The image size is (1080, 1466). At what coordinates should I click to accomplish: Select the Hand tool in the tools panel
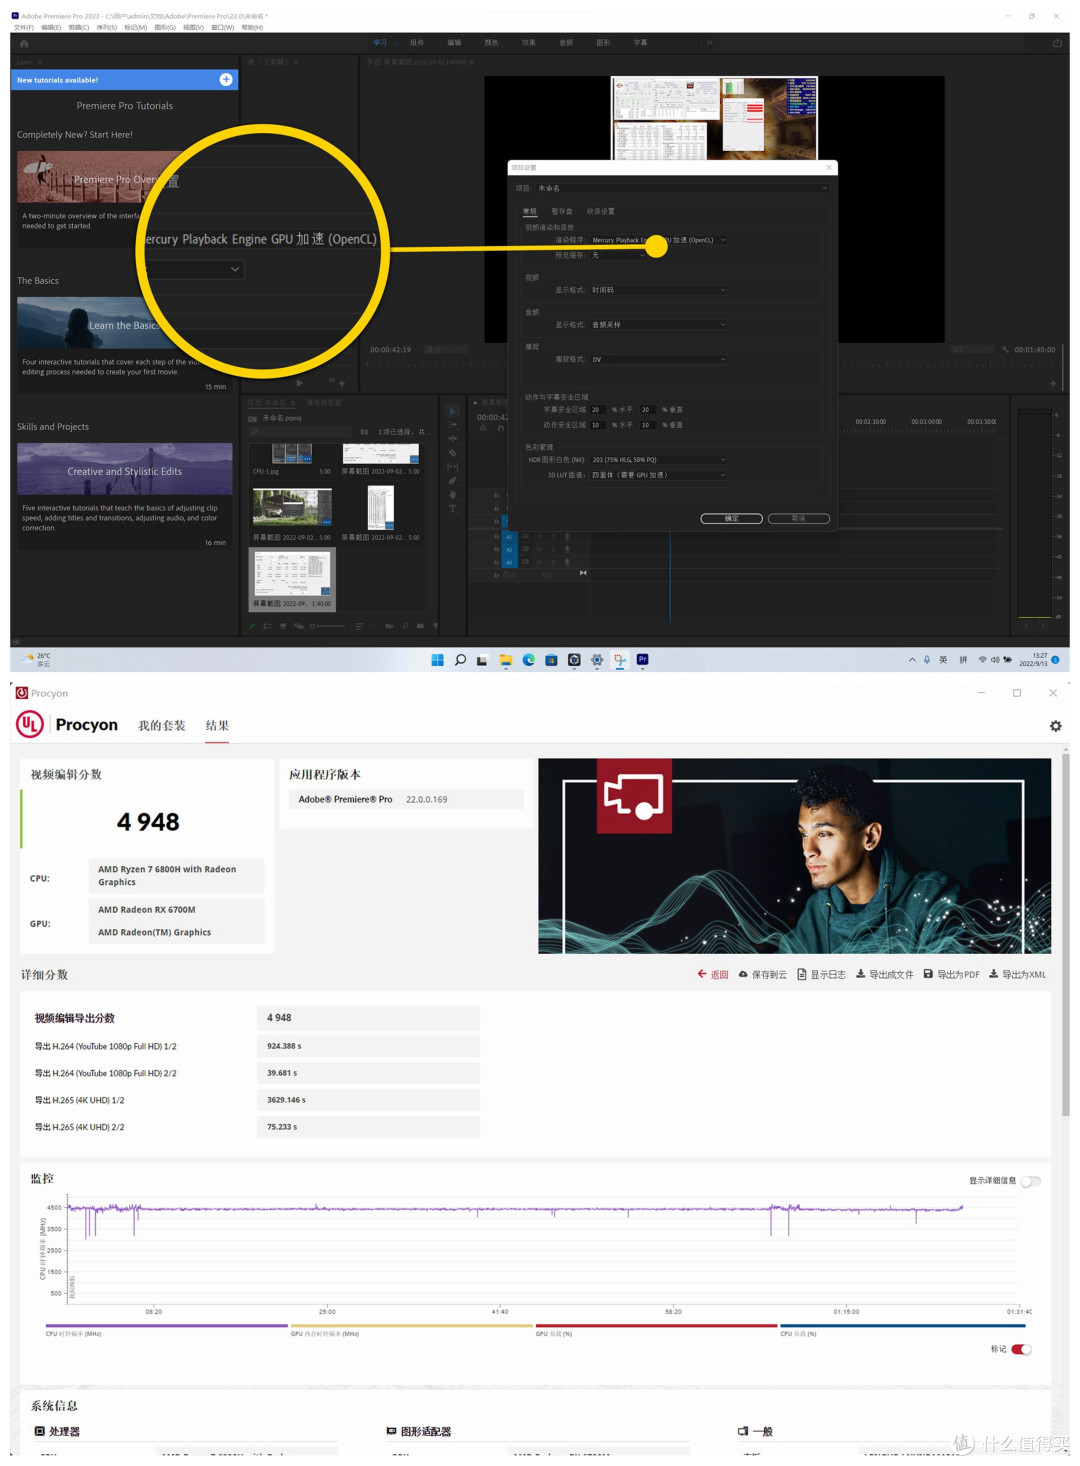coord(453,494)
